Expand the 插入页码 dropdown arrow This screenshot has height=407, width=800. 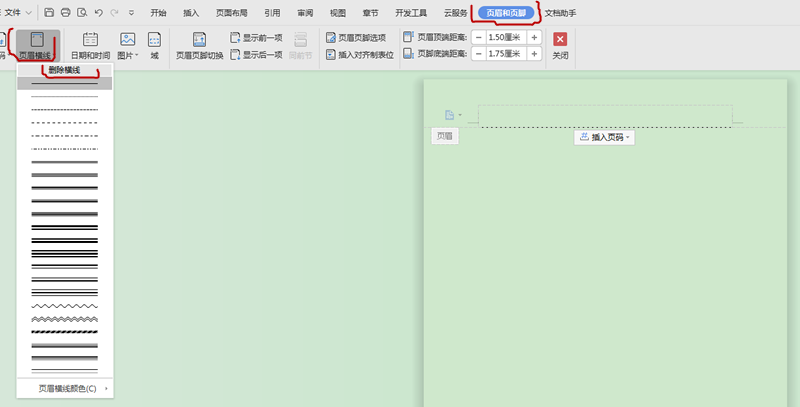[x=628, y=138]
